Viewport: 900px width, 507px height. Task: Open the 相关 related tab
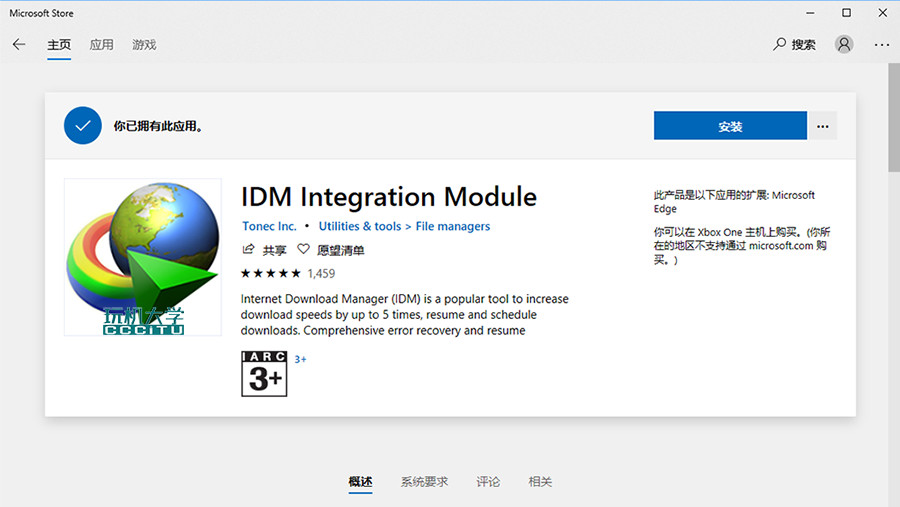pyautogui.click(x=540, y=482)
